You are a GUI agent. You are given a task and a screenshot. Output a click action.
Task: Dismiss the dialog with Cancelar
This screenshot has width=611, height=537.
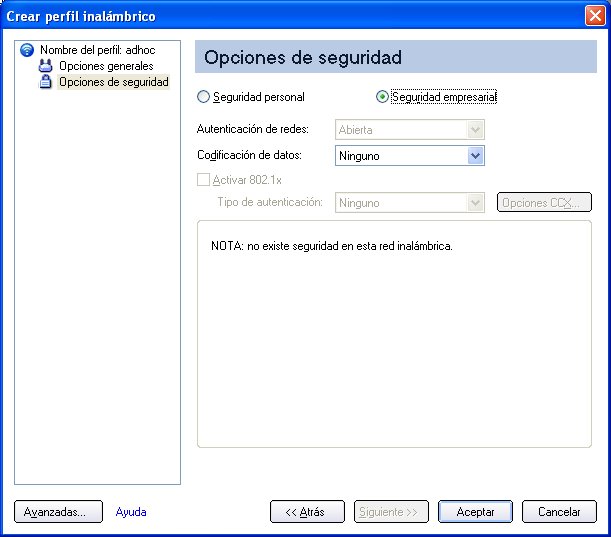click(x=559, y=512)
